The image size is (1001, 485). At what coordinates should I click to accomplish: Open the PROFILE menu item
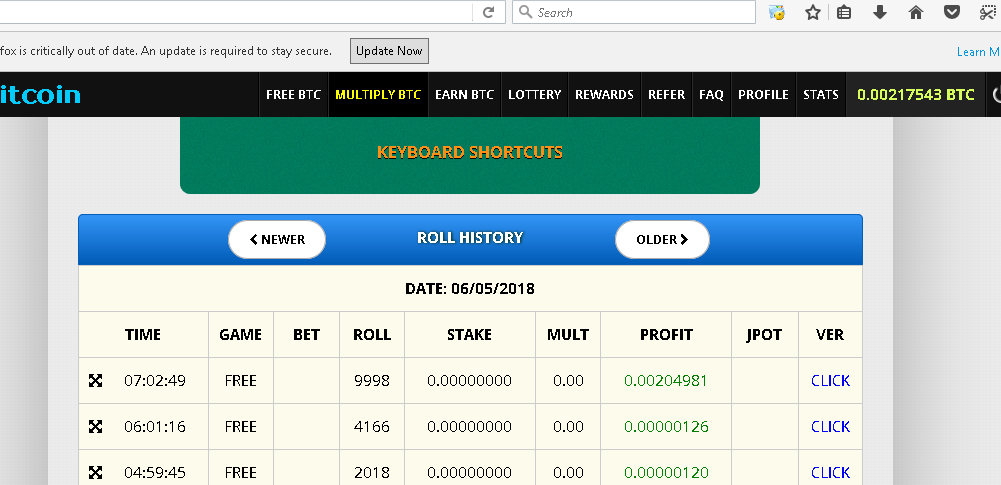point(764,94)
